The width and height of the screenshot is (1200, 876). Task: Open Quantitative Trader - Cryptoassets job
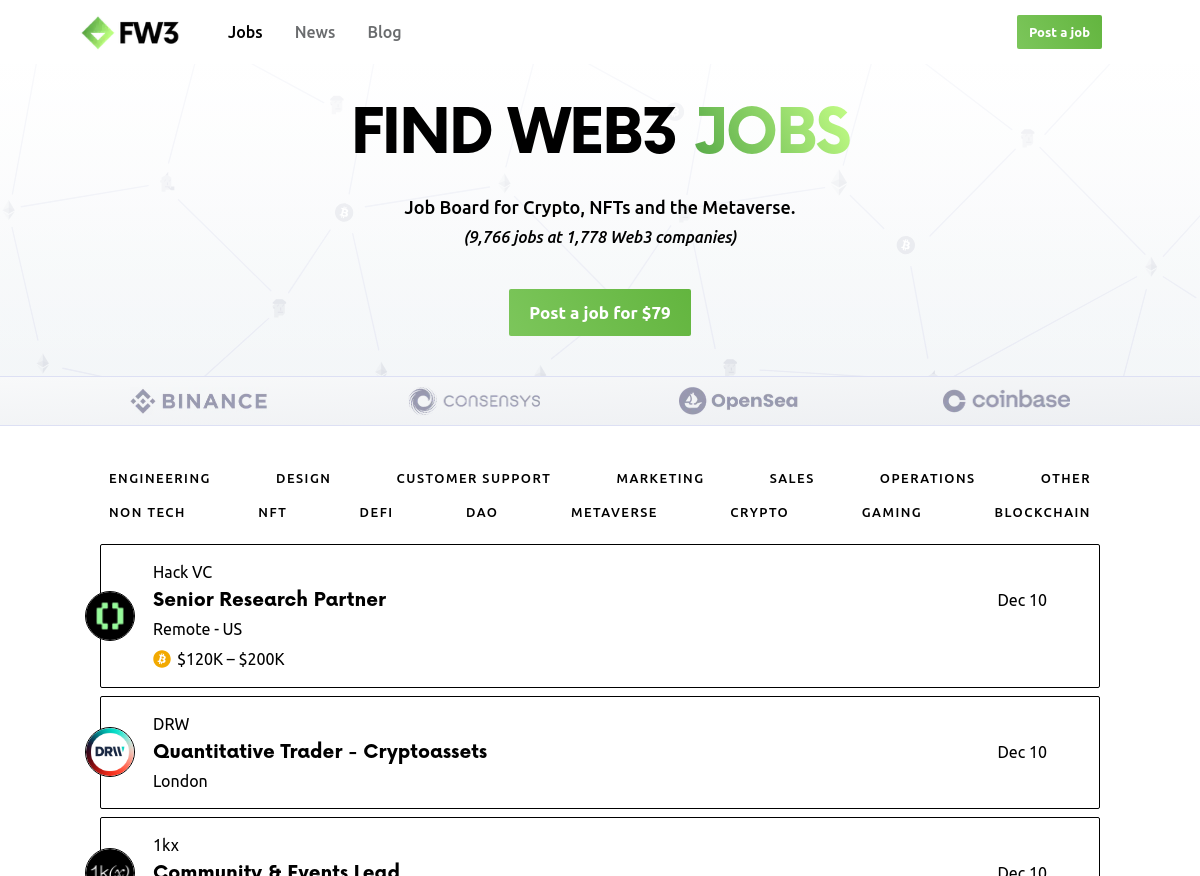coord(600,752)
